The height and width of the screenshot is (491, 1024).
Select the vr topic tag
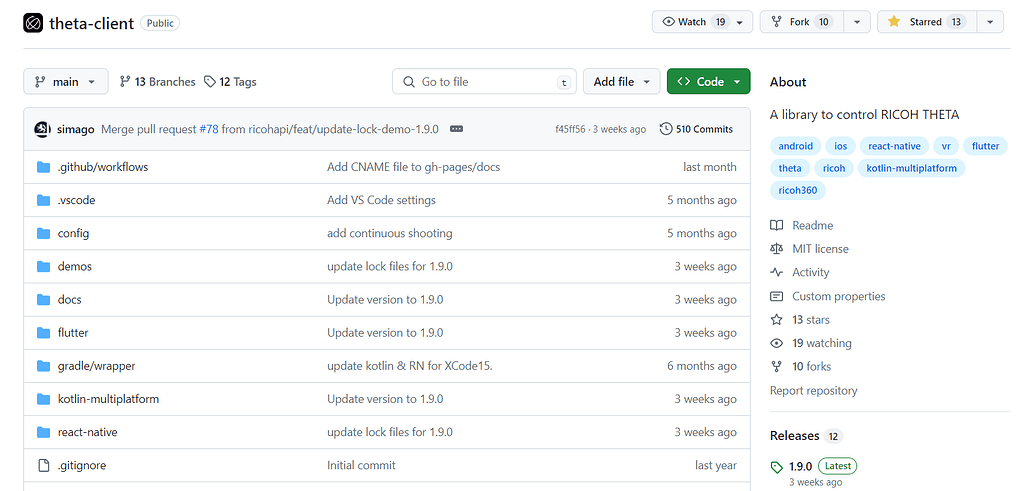click(946, 146)
